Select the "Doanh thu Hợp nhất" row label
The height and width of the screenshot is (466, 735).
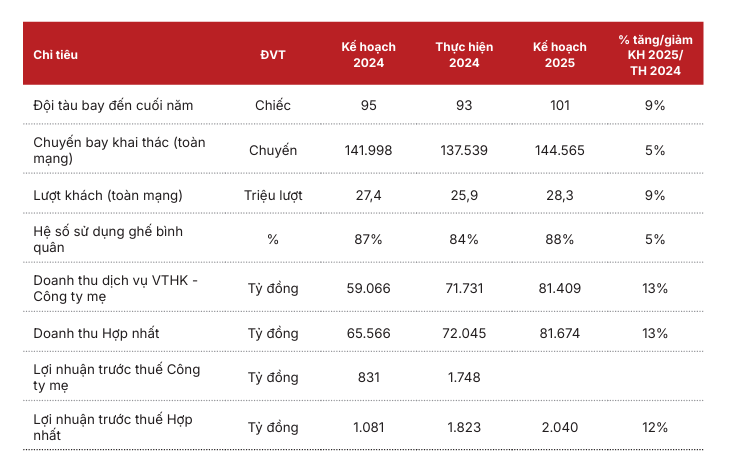96,333
